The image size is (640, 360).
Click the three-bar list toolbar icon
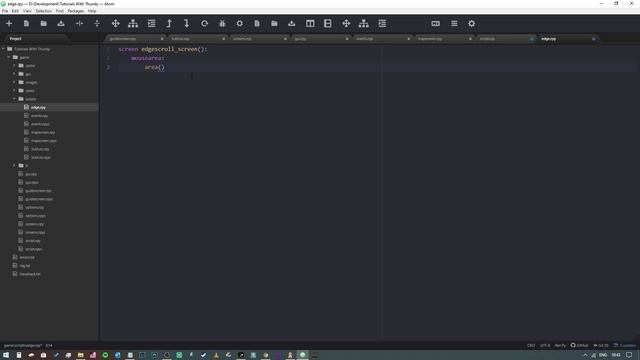click(x=454, y=24)
